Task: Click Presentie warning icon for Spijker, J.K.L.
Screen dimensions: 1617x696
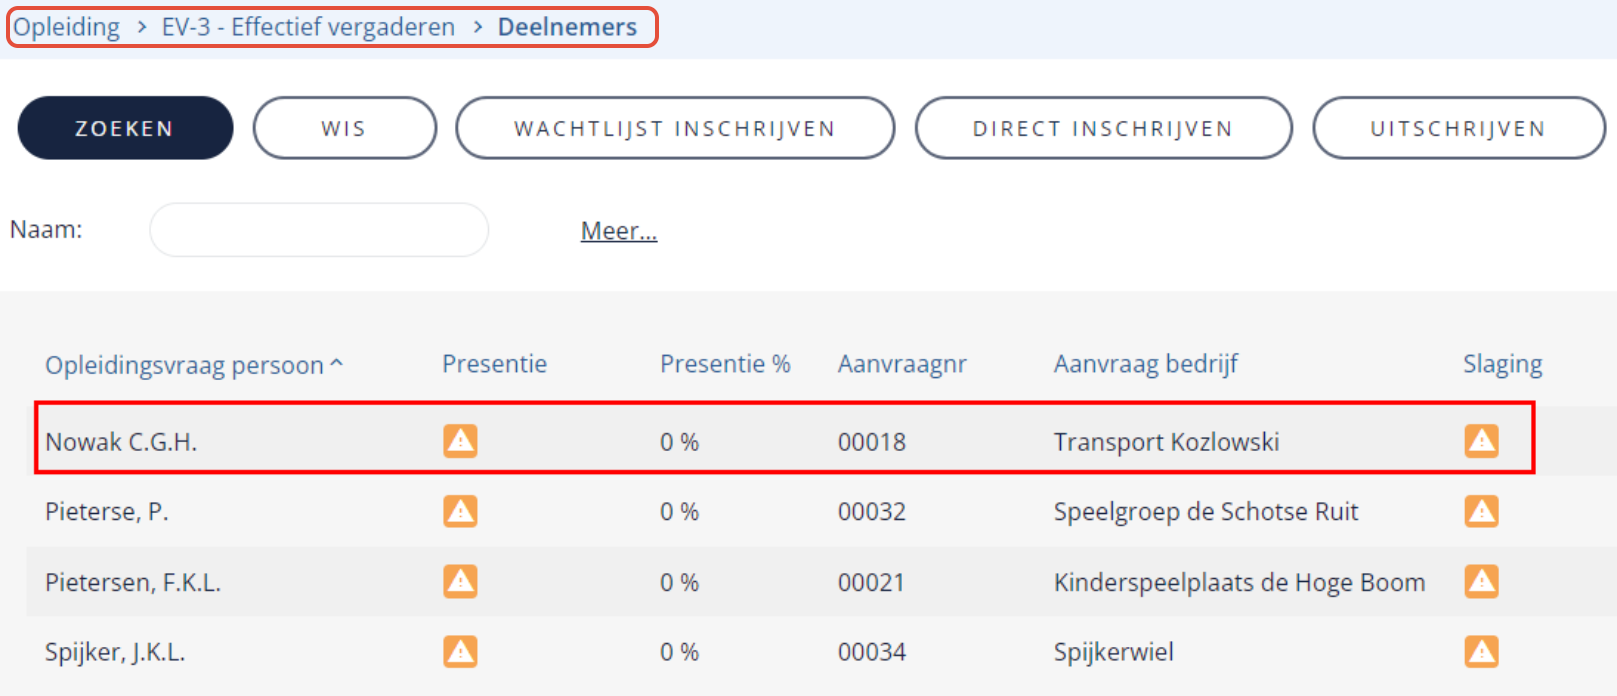Action: [x=460, y=651]
